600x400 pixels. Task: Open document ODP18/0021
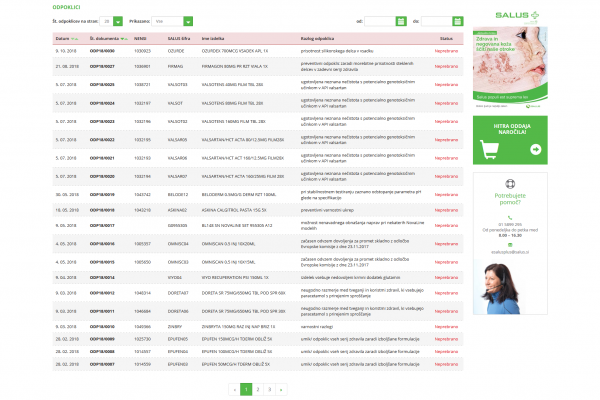pyautogui.click(x=102, y=158)
